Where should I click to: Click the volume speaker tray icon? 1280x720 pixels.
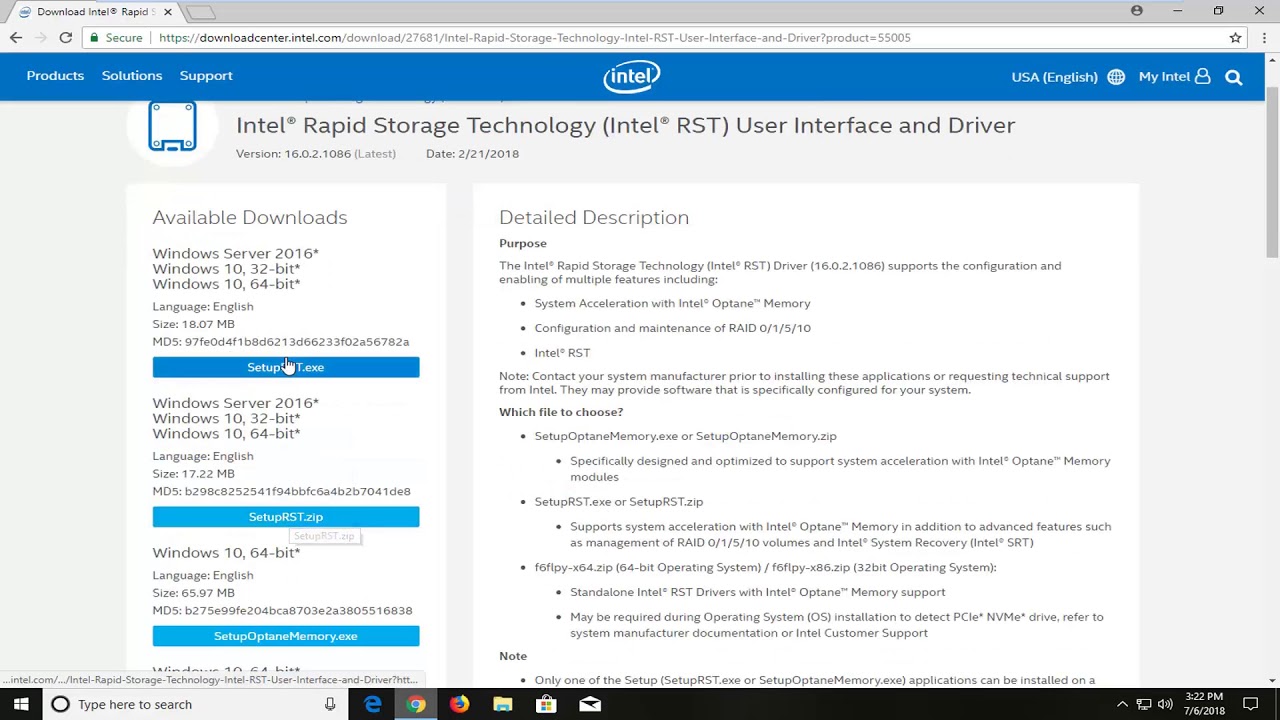1166,704
